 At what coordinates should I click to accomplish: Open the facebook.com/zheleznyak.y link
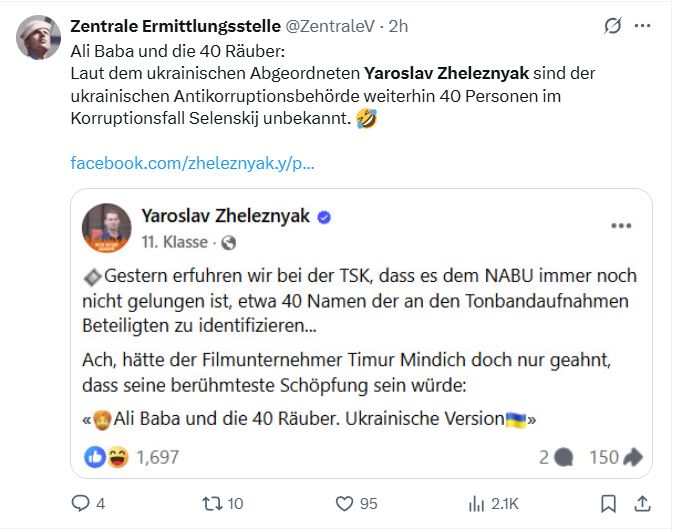[193, 162]
